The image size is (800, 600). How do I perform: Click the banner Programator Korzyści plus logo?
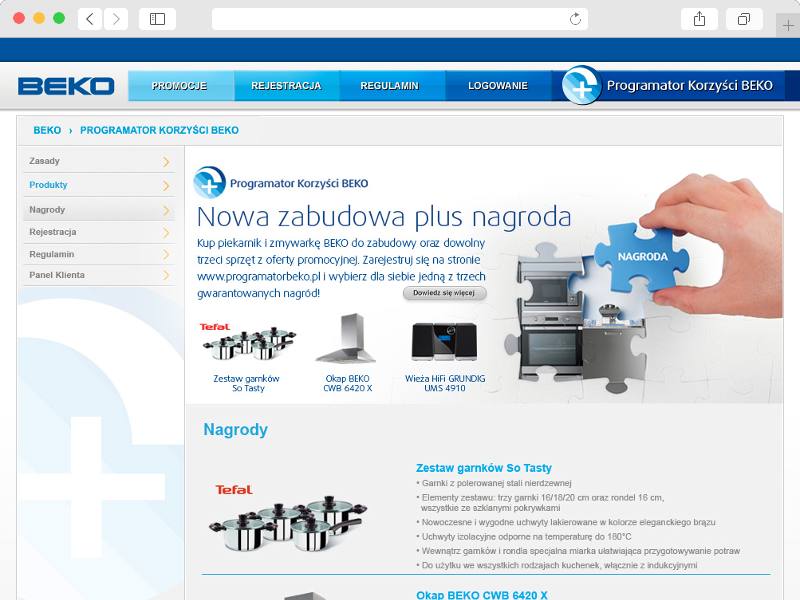[209, 182]
